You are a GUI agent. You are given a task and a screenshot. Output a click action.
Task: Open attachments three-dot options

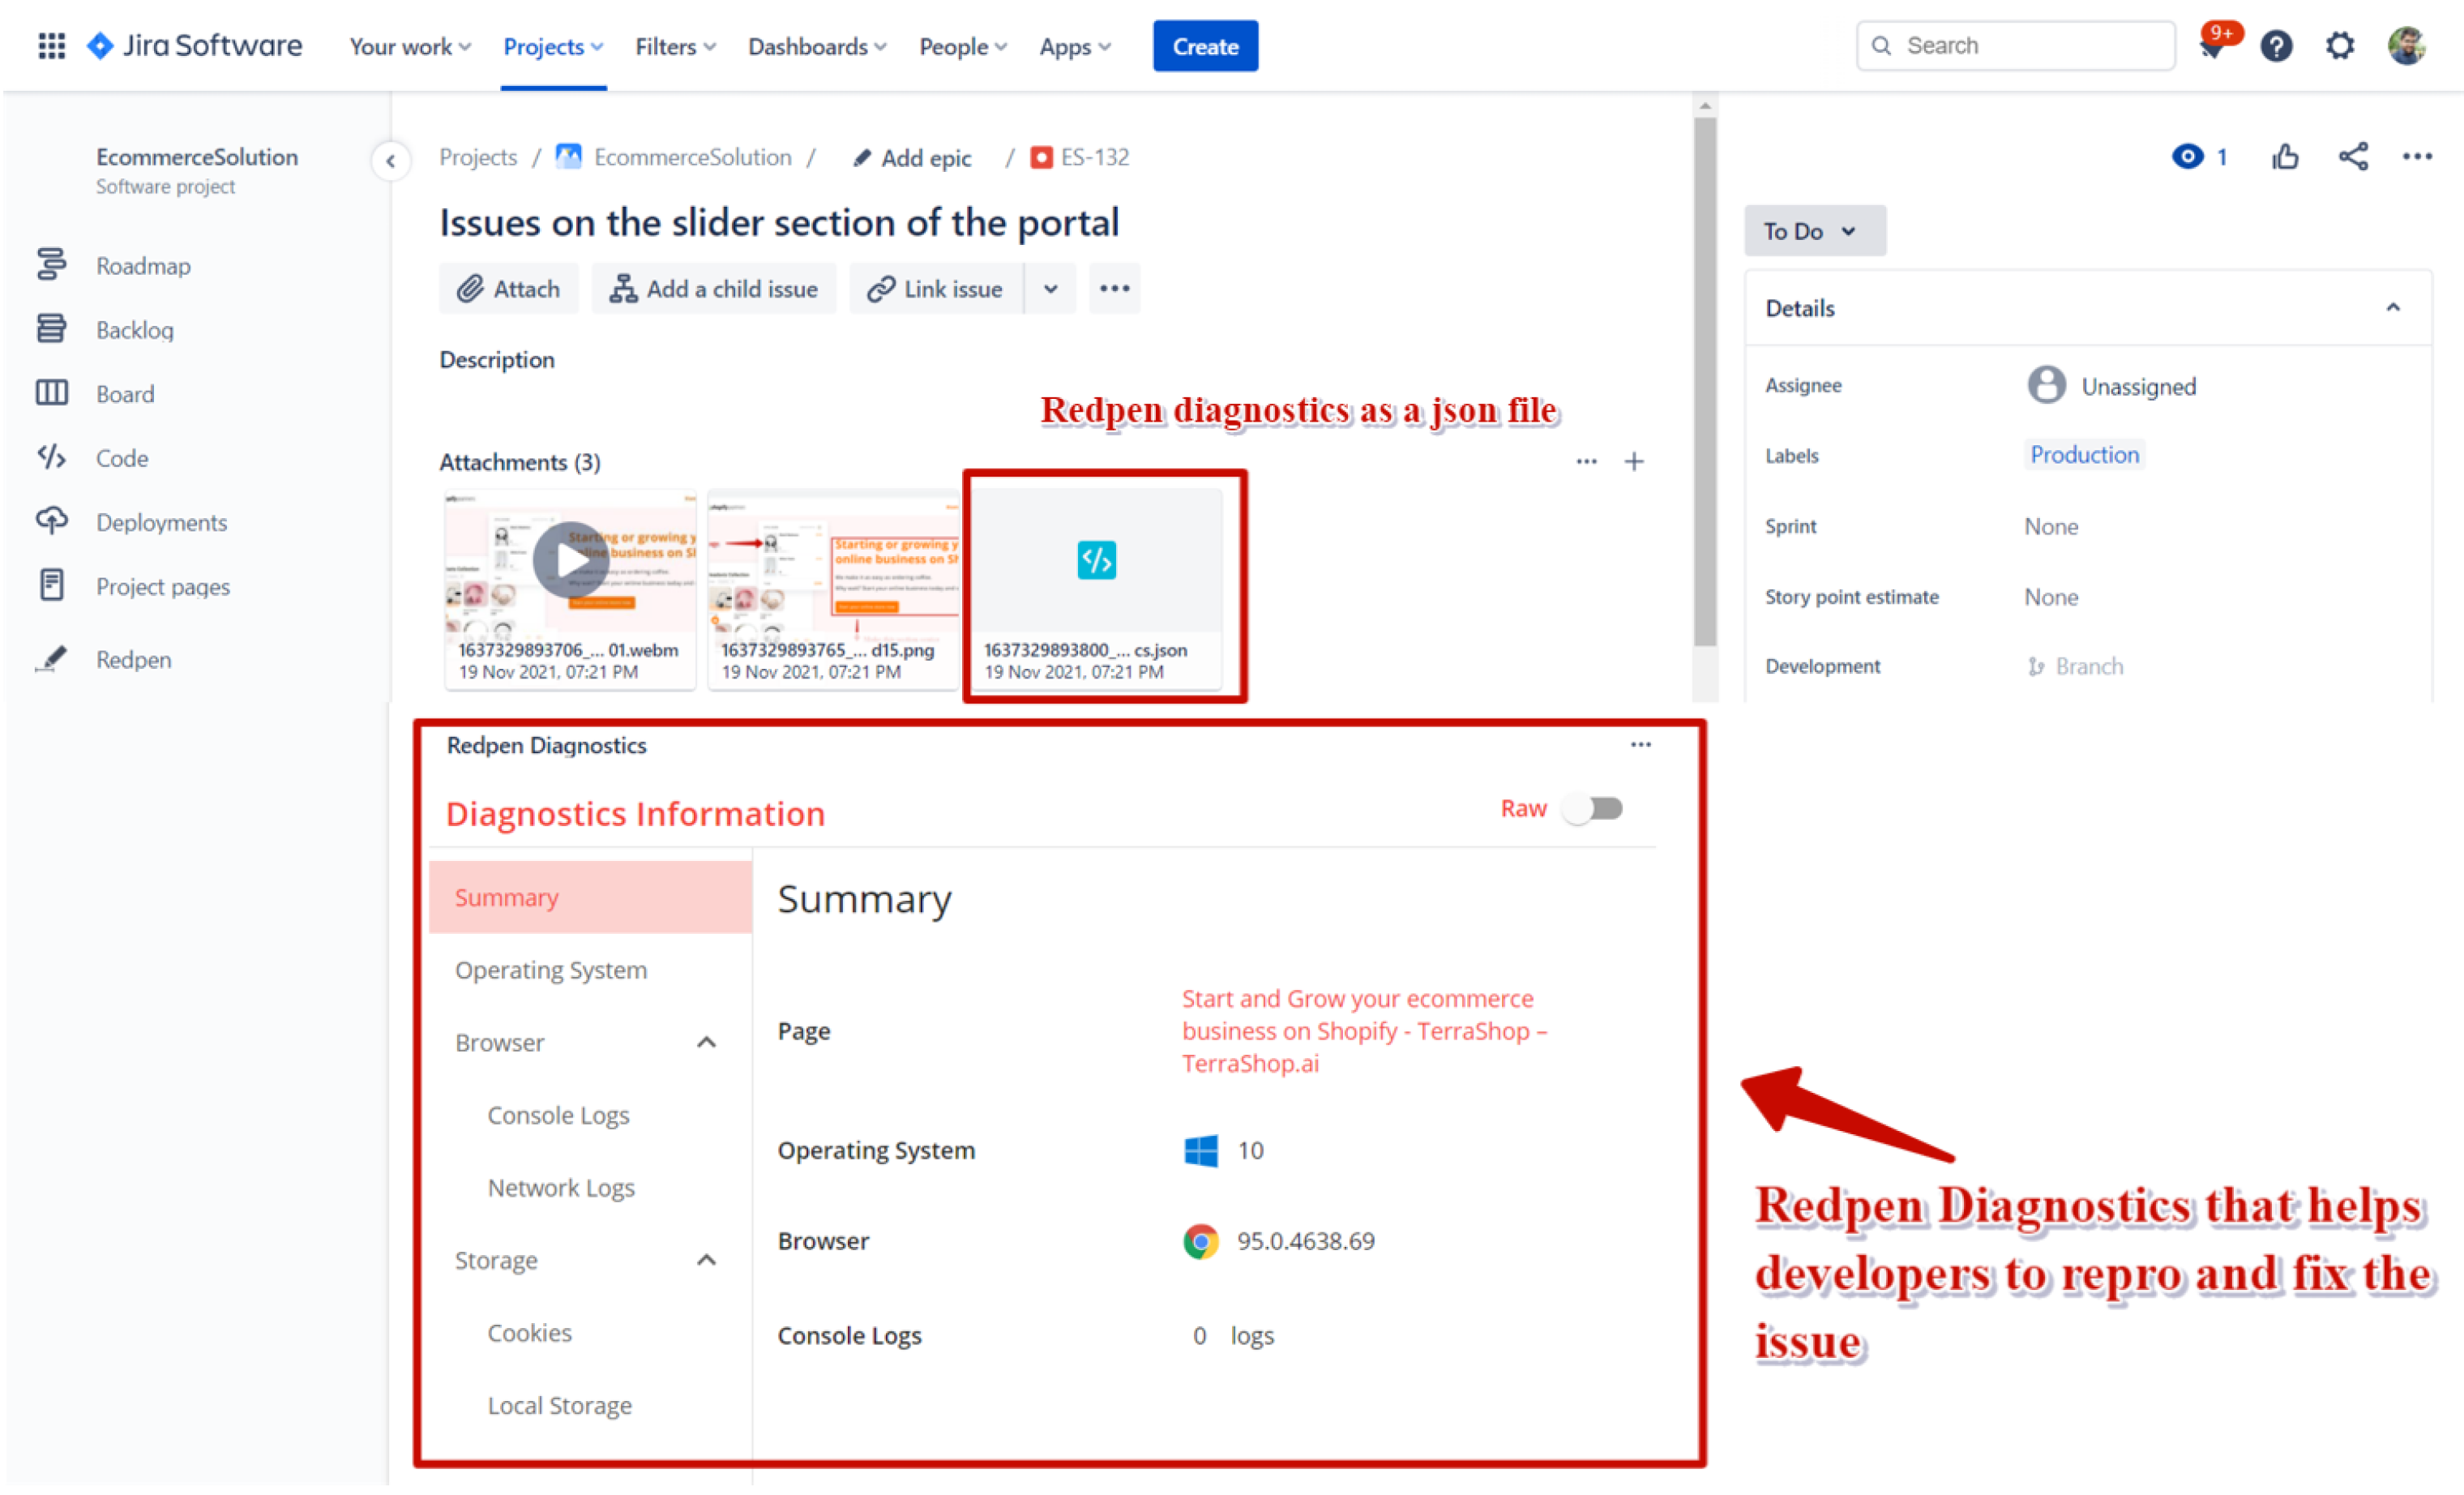pos(1586,462)
